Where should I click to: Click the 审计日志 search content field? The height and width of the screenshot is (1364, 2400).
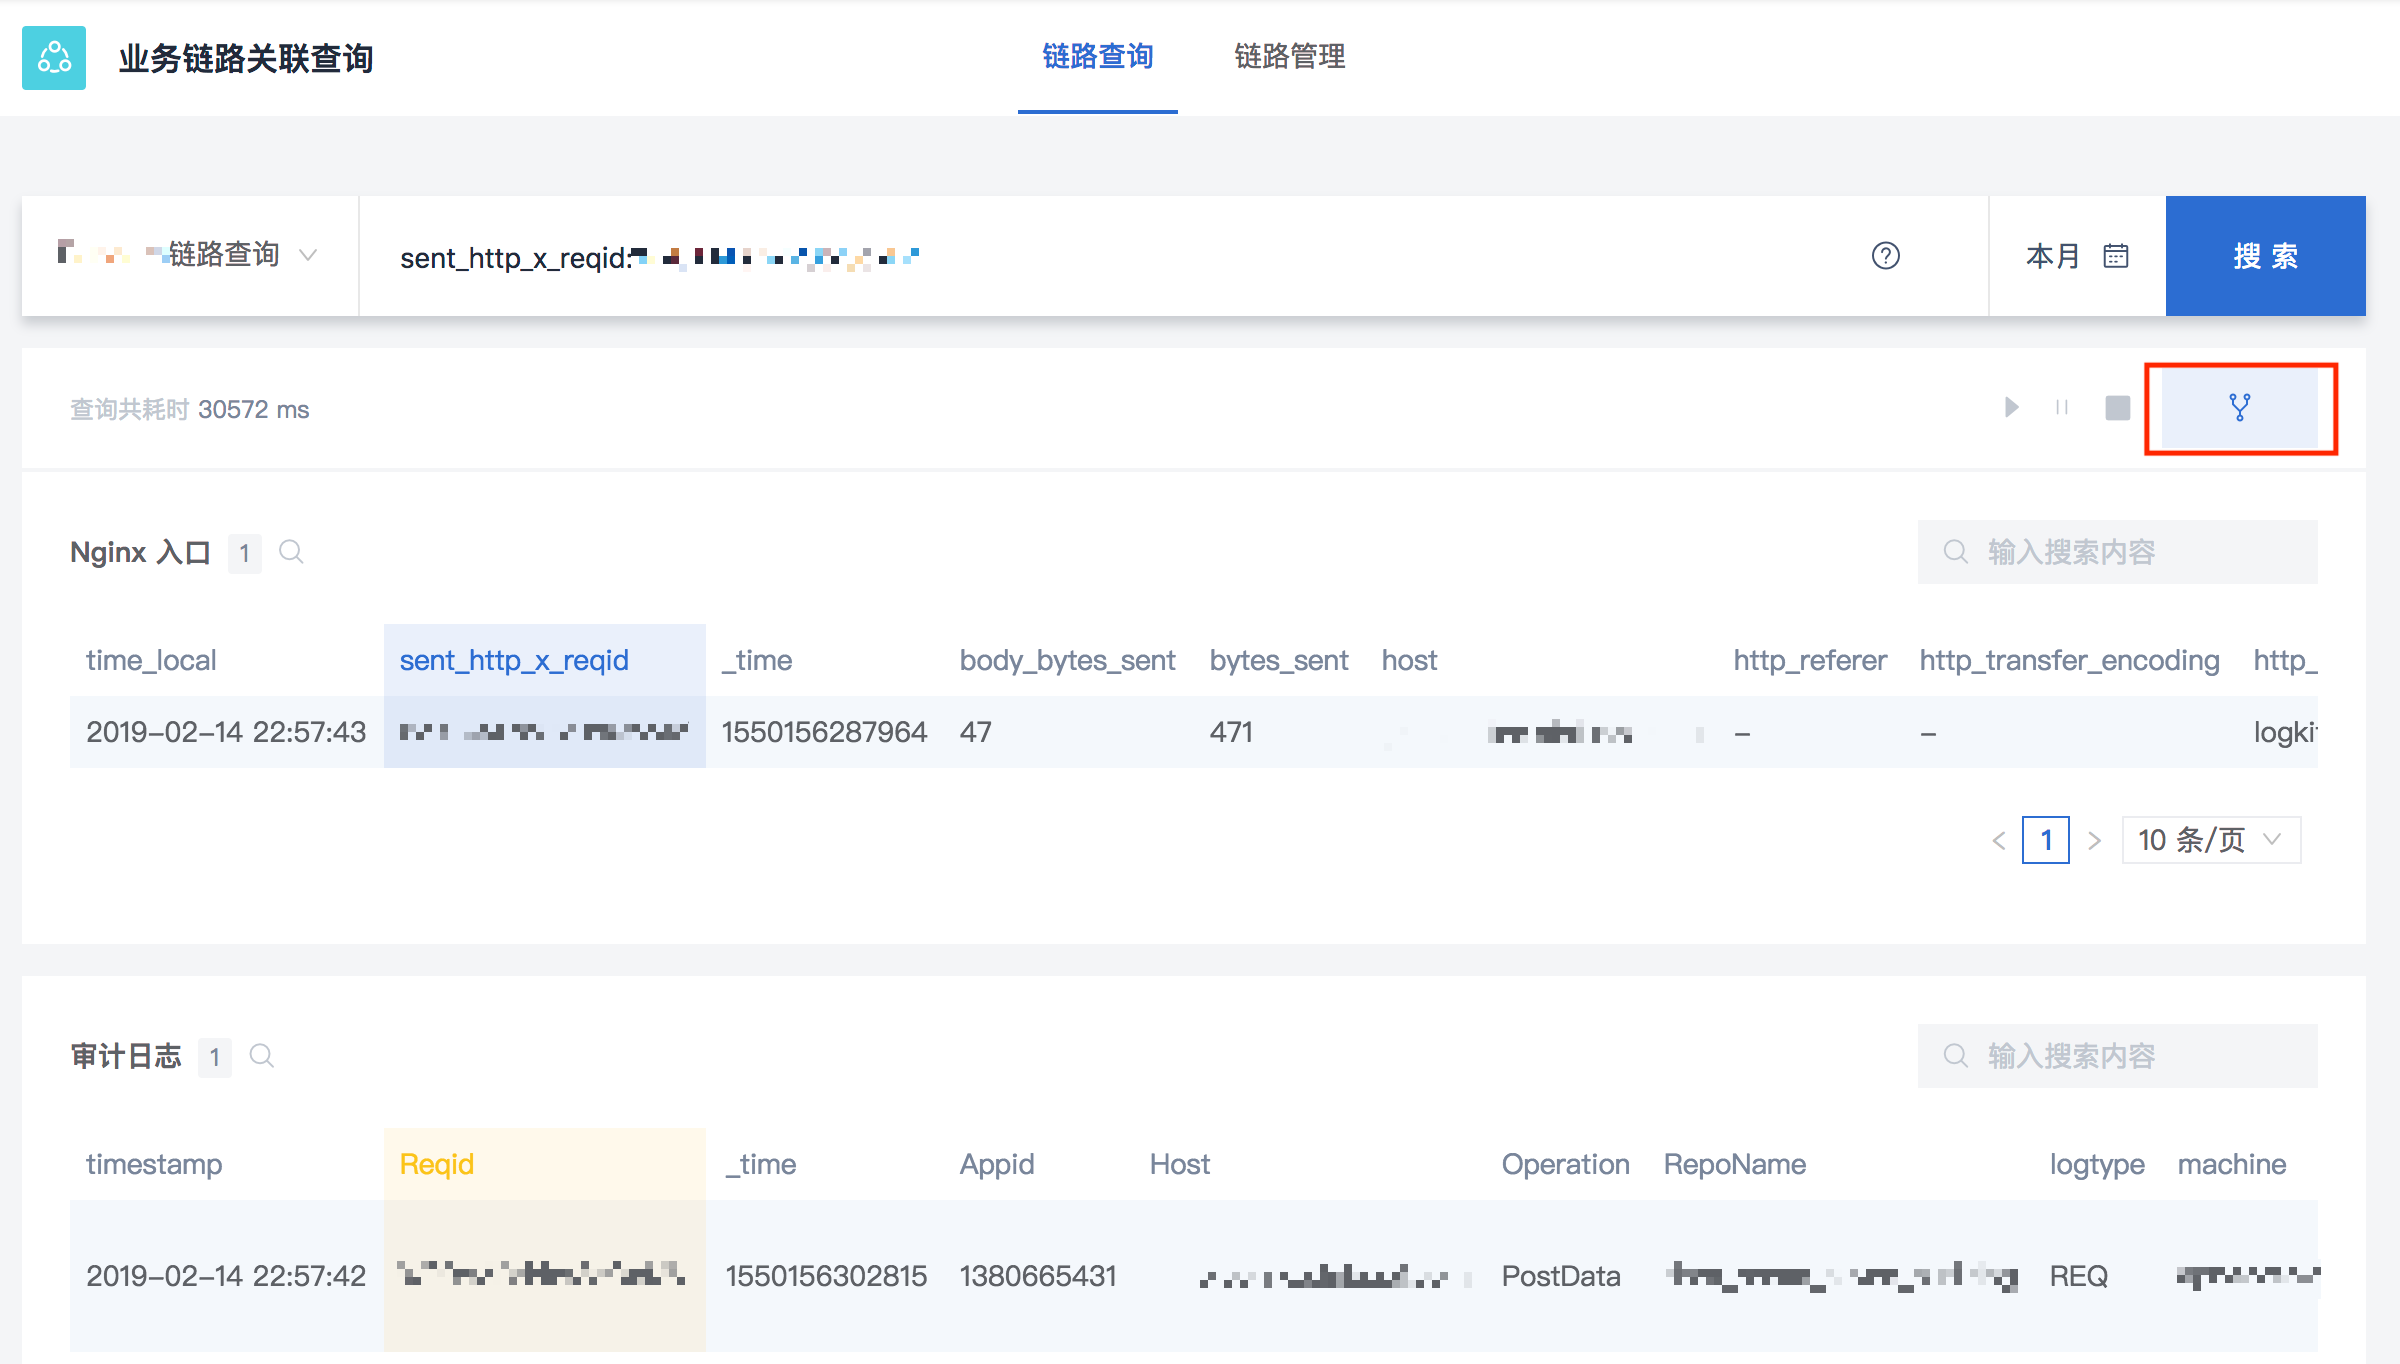click(2118, 1056)
